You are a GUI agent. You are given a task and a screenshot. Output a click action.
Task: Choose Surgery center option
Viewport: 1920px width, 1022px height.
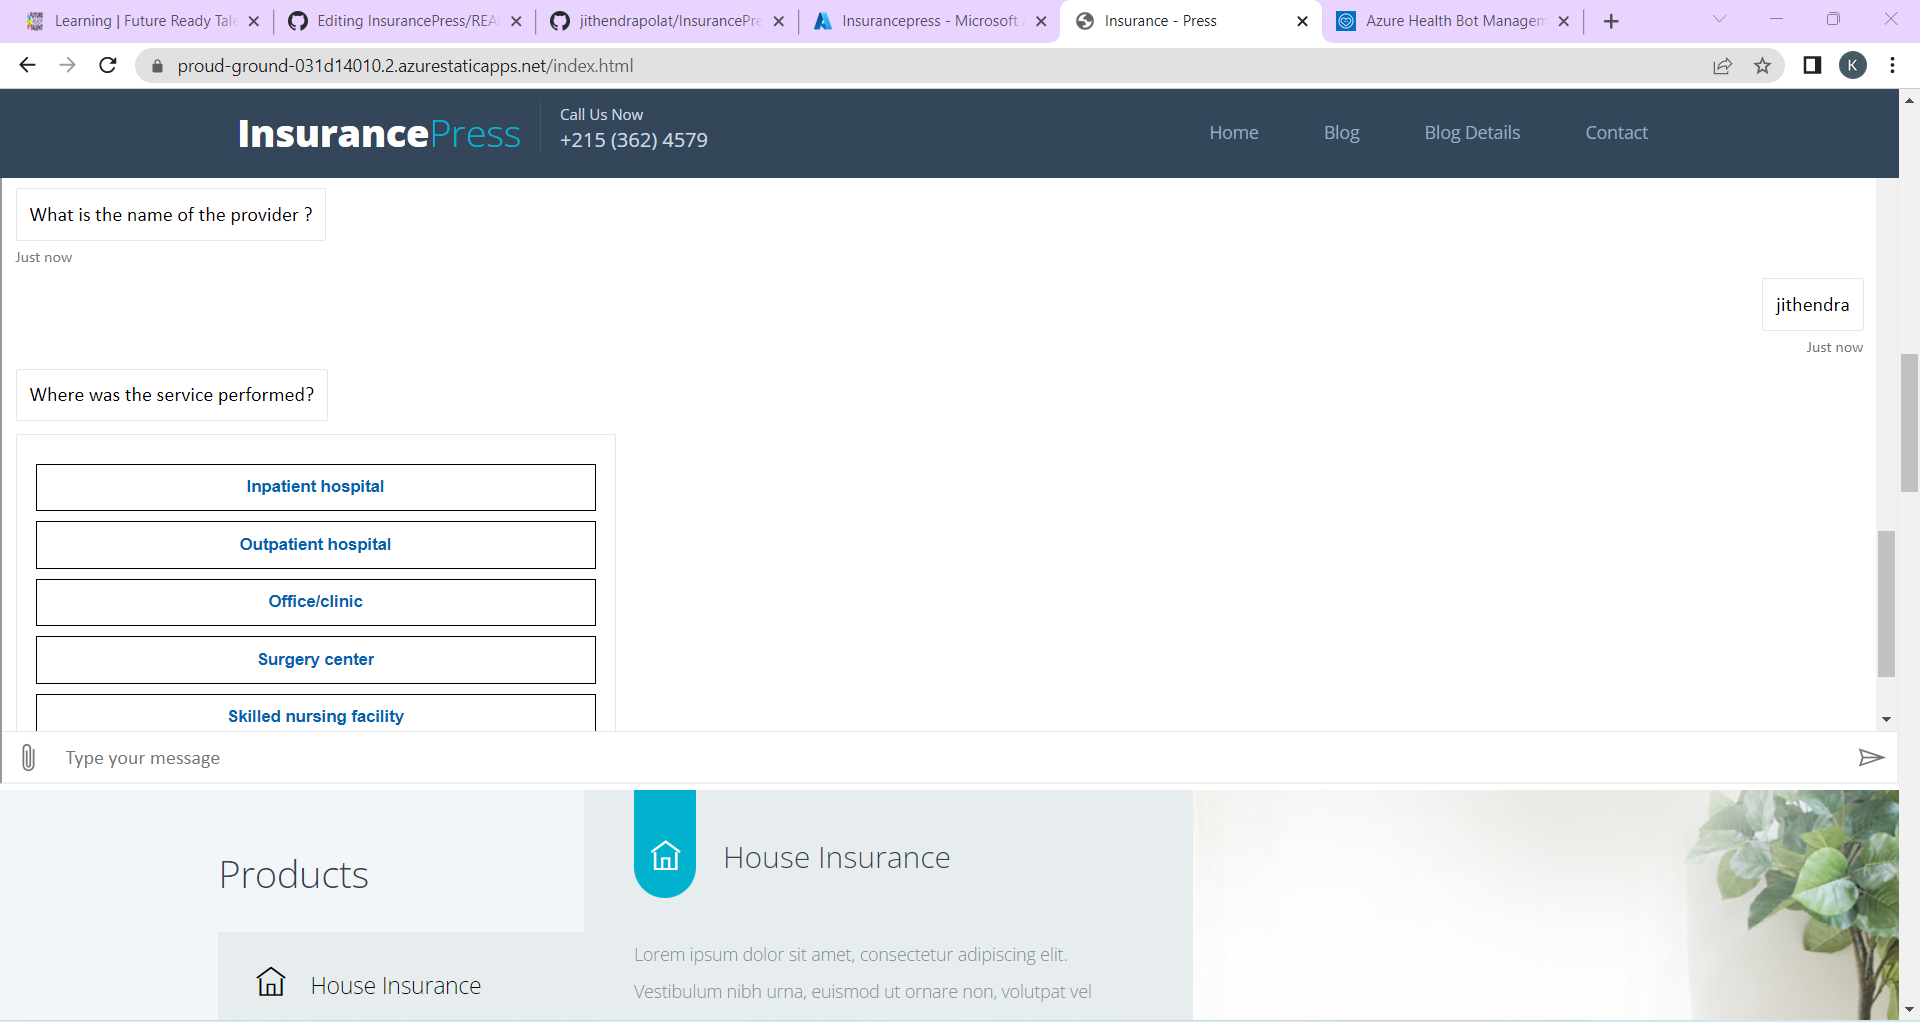pos(316,660)
